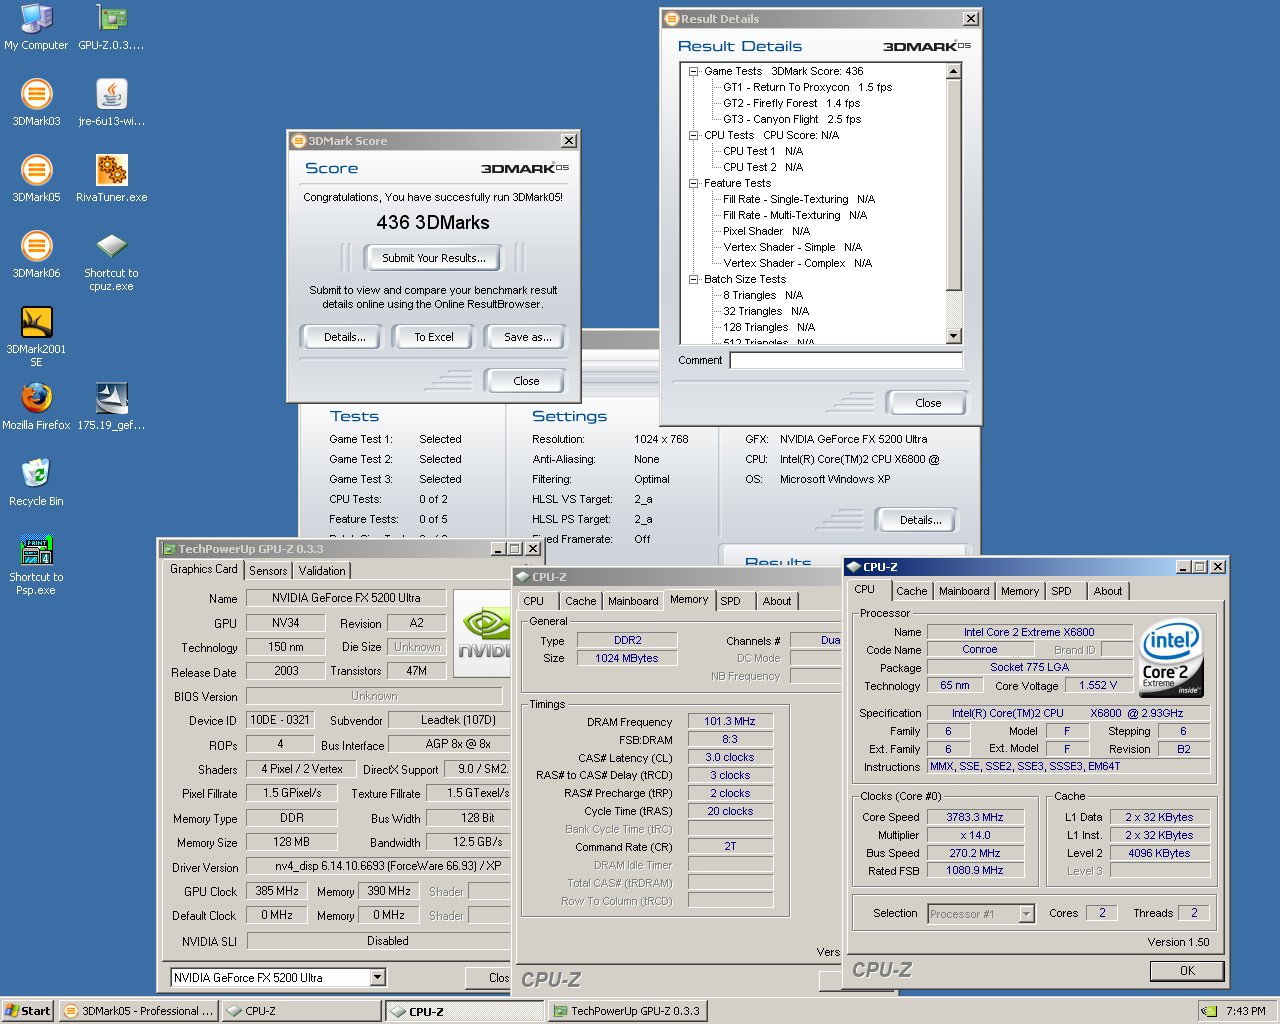The height and width of the screenshot is (1024, 1280).
Task: Click the GPU Clock value 385 MHz
Action: 277,891
